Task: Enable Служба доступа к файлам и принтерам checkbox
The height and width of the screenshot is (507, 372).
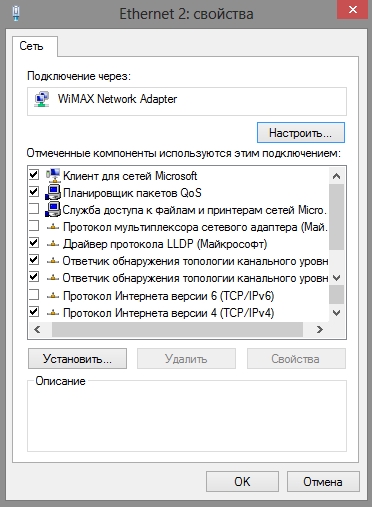Action: coord(34,209)
